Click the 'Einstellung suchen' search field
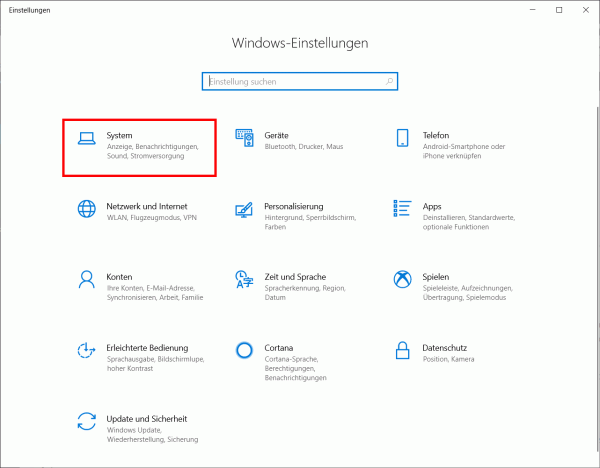600x468 pixels. tap(300, 81)
